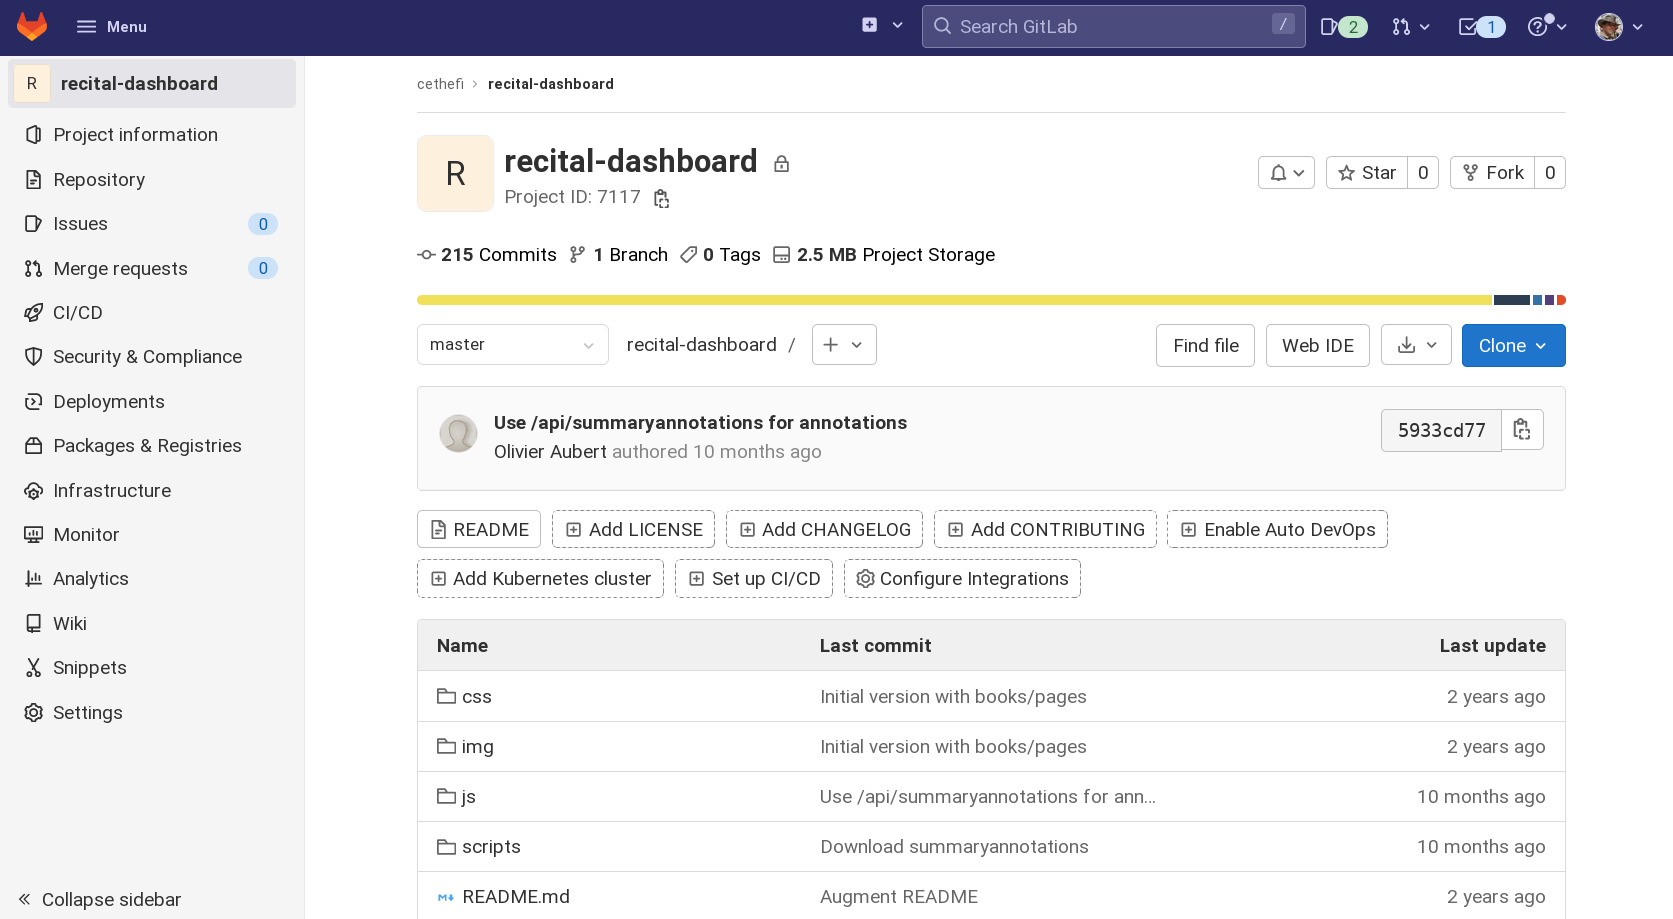Viewport: 1673px width, 919px height.
Task: Open project Settings in sidebar
Action: click(152, 713)
